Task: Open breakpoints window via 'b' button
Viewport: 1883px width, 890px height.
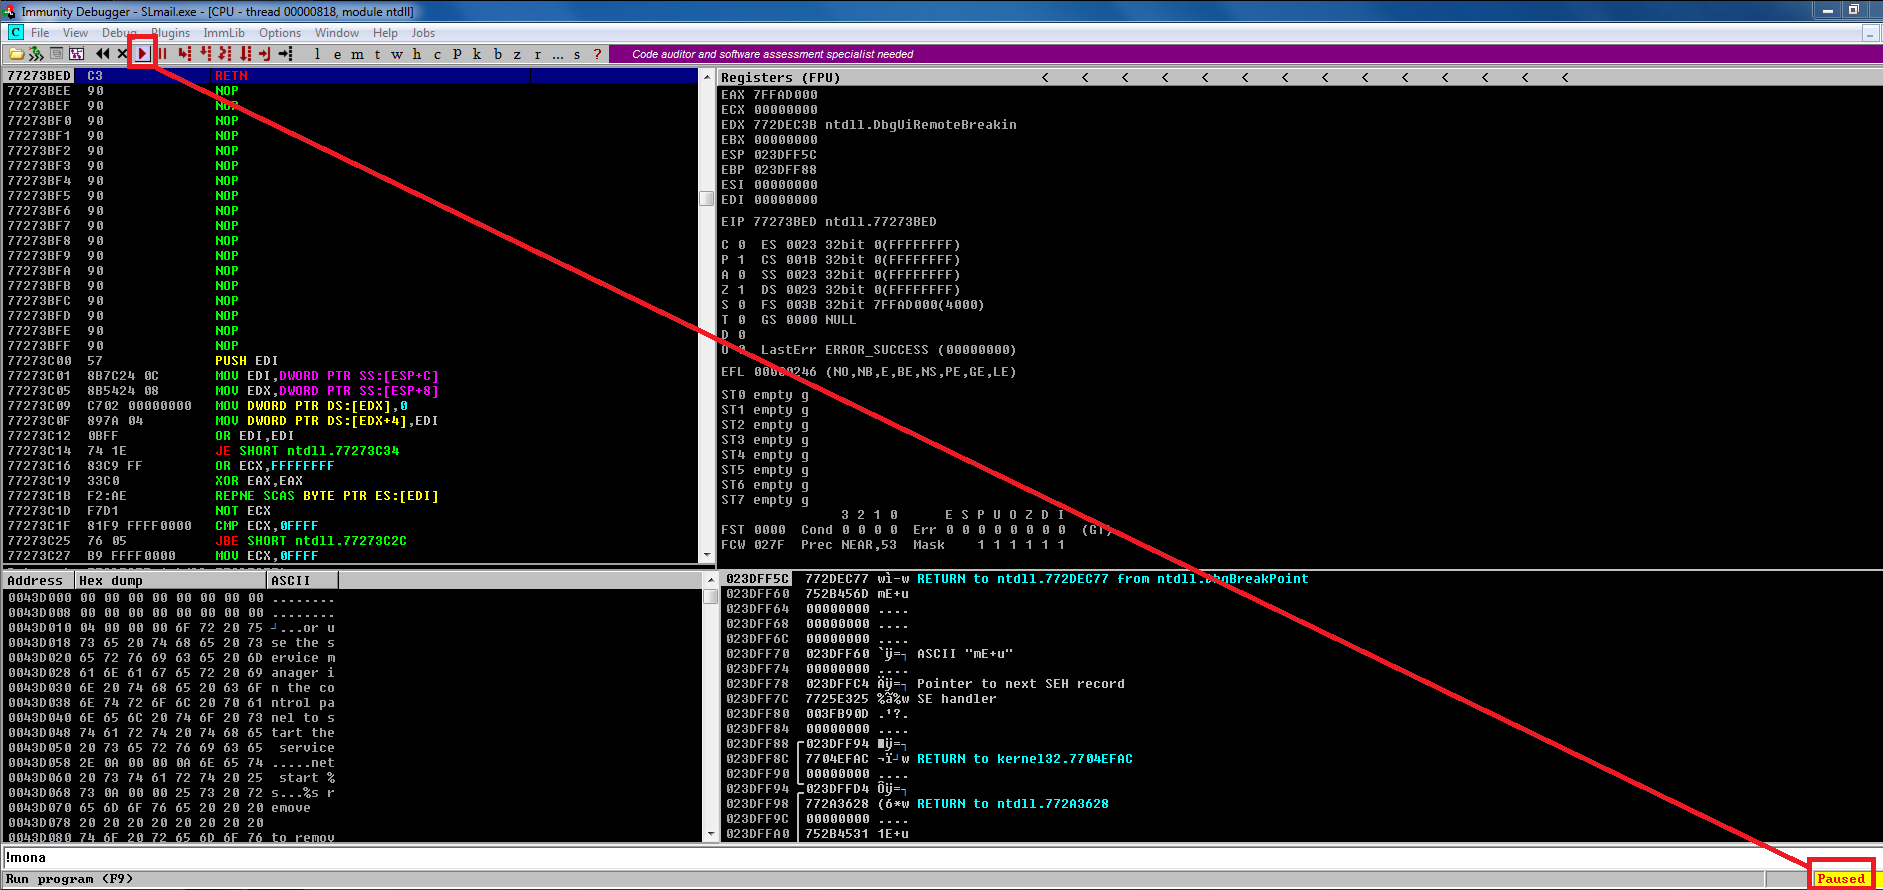Action: [x=497, y=54]
